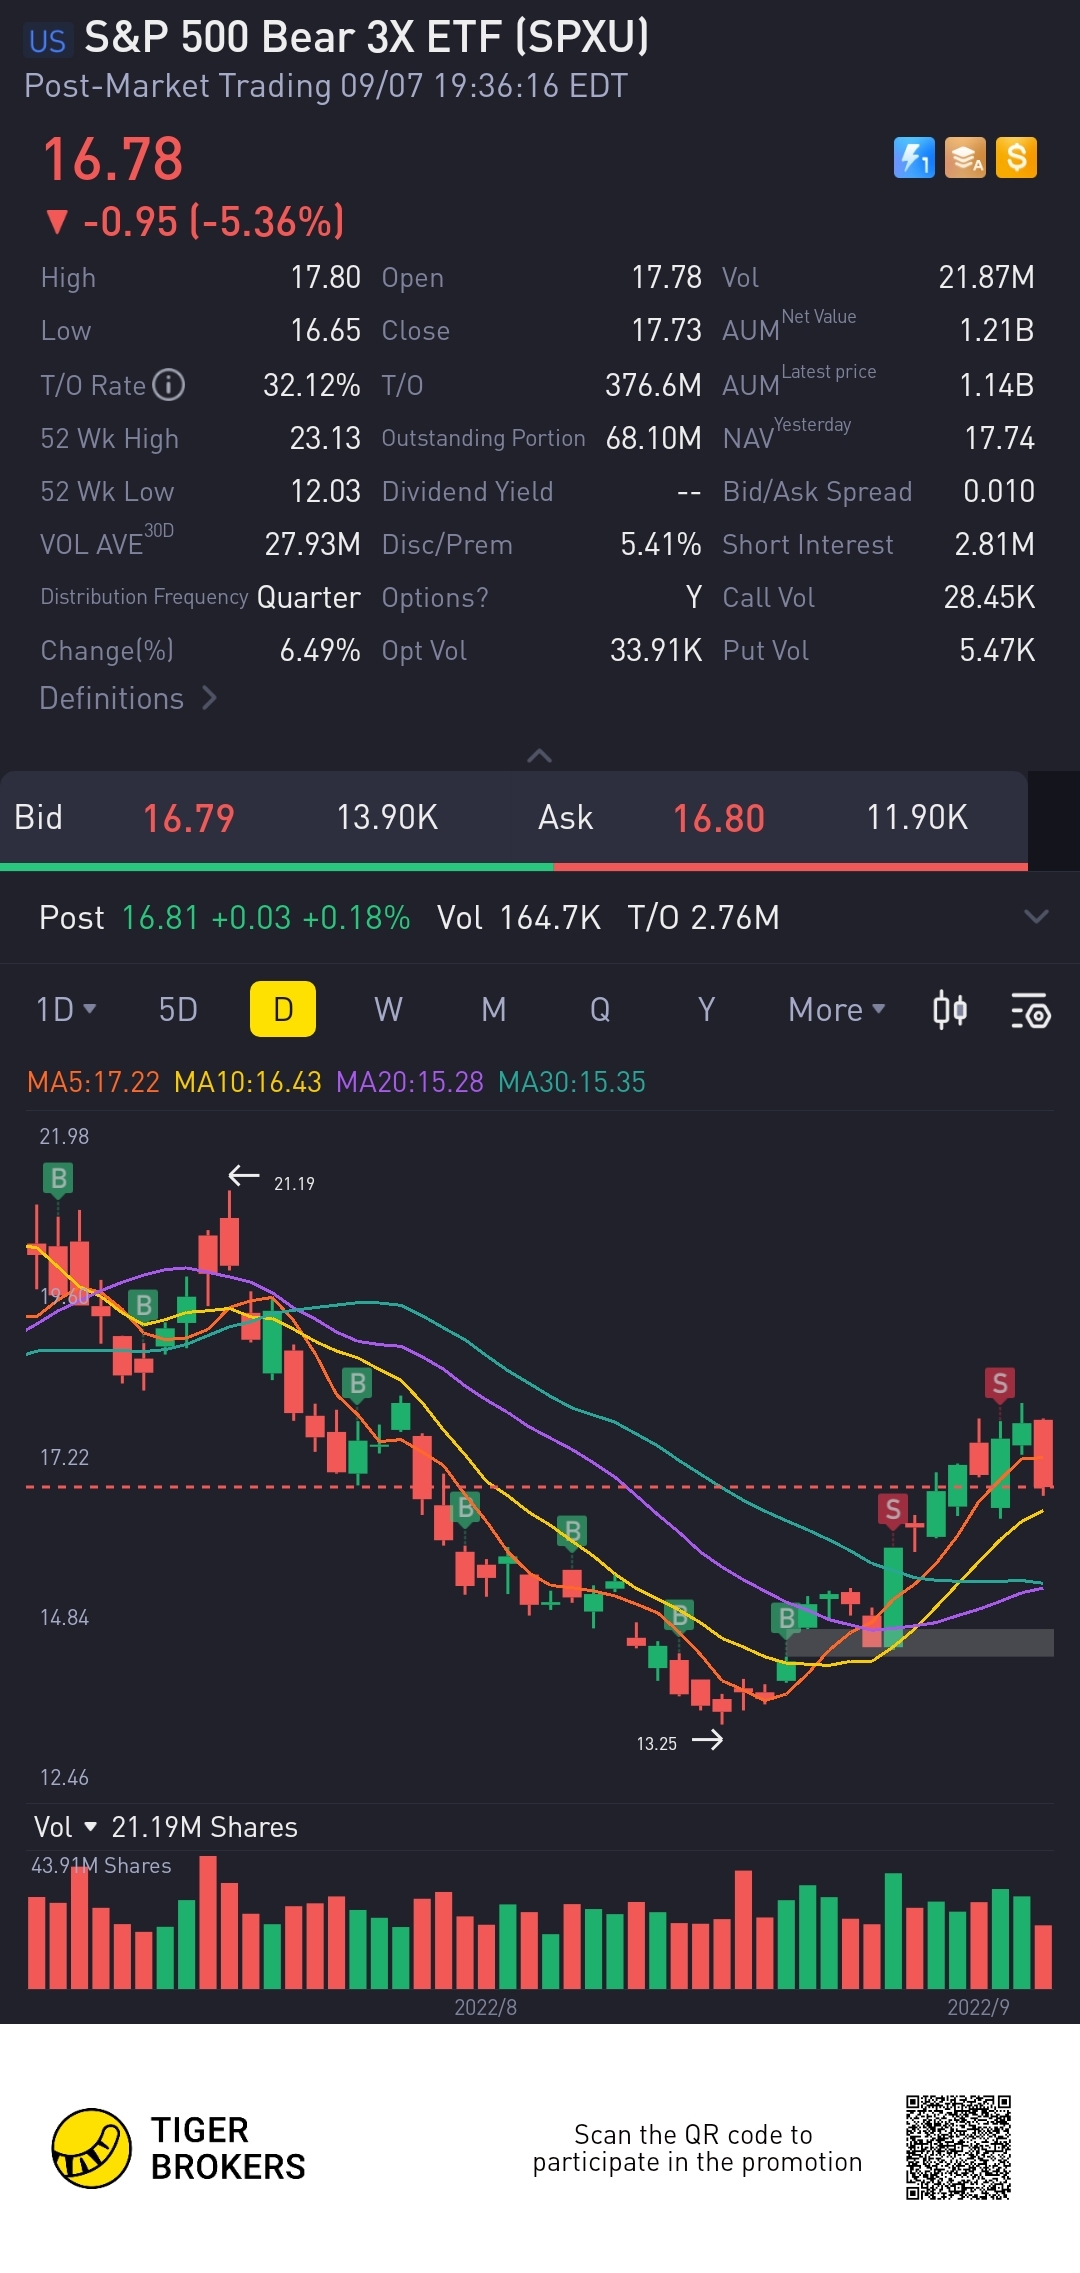Image resolution: width=1080 pixels, height=2273 pixels.
Task: Switch to the 5D chart tab
Action: pyautogui.click(x=178, y=1009)
